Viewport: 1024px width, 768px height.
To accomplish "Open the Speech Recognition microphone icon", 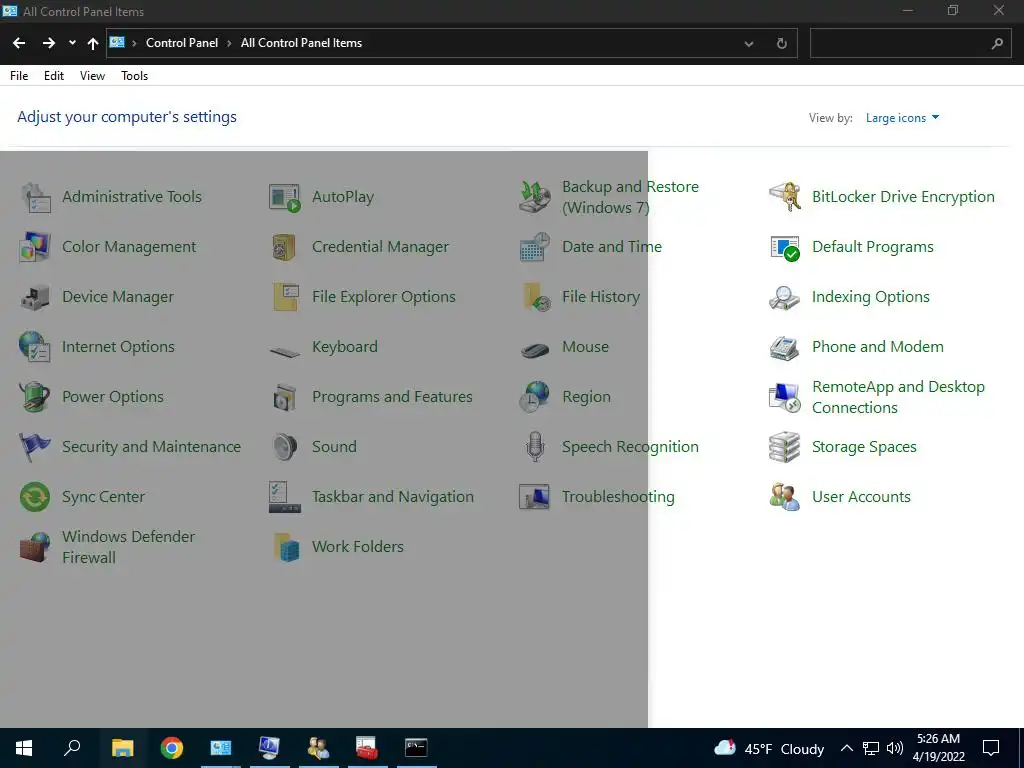I will tap(535, 447).
